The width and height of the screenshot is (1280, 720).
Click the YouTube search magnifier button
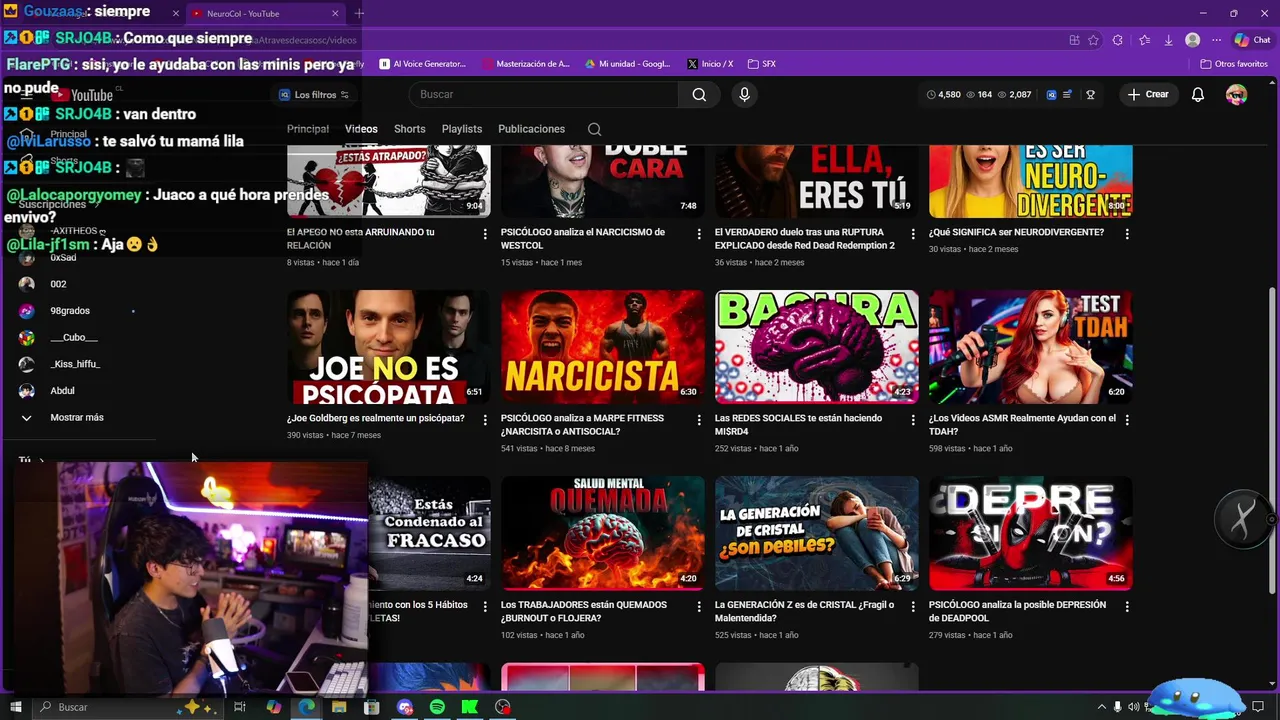[x=699, y=94]
